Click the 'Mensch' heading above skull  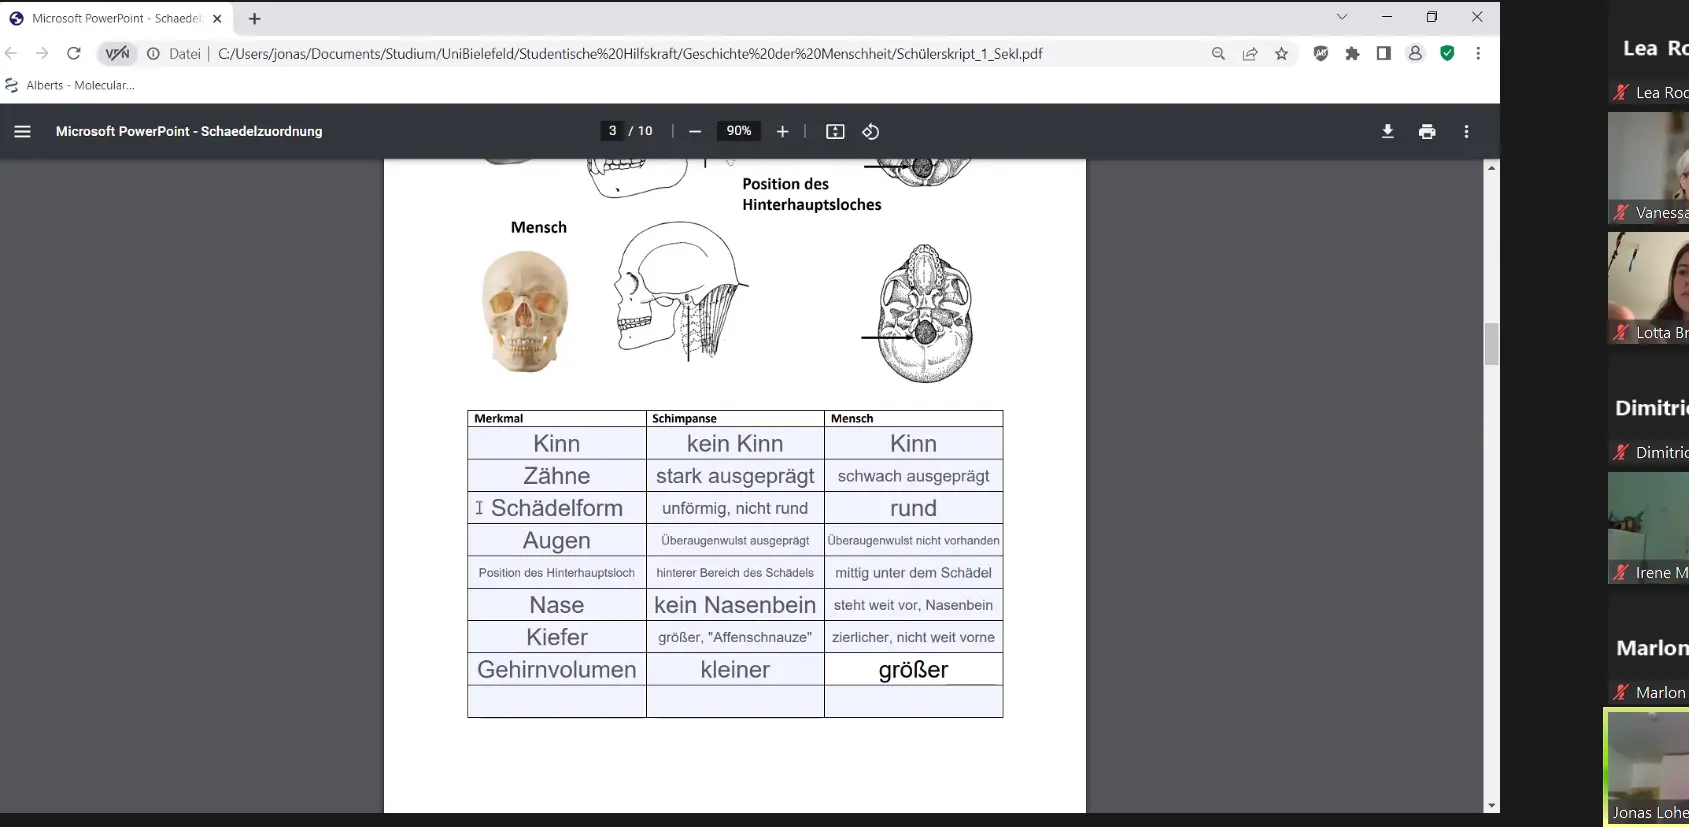539,227
